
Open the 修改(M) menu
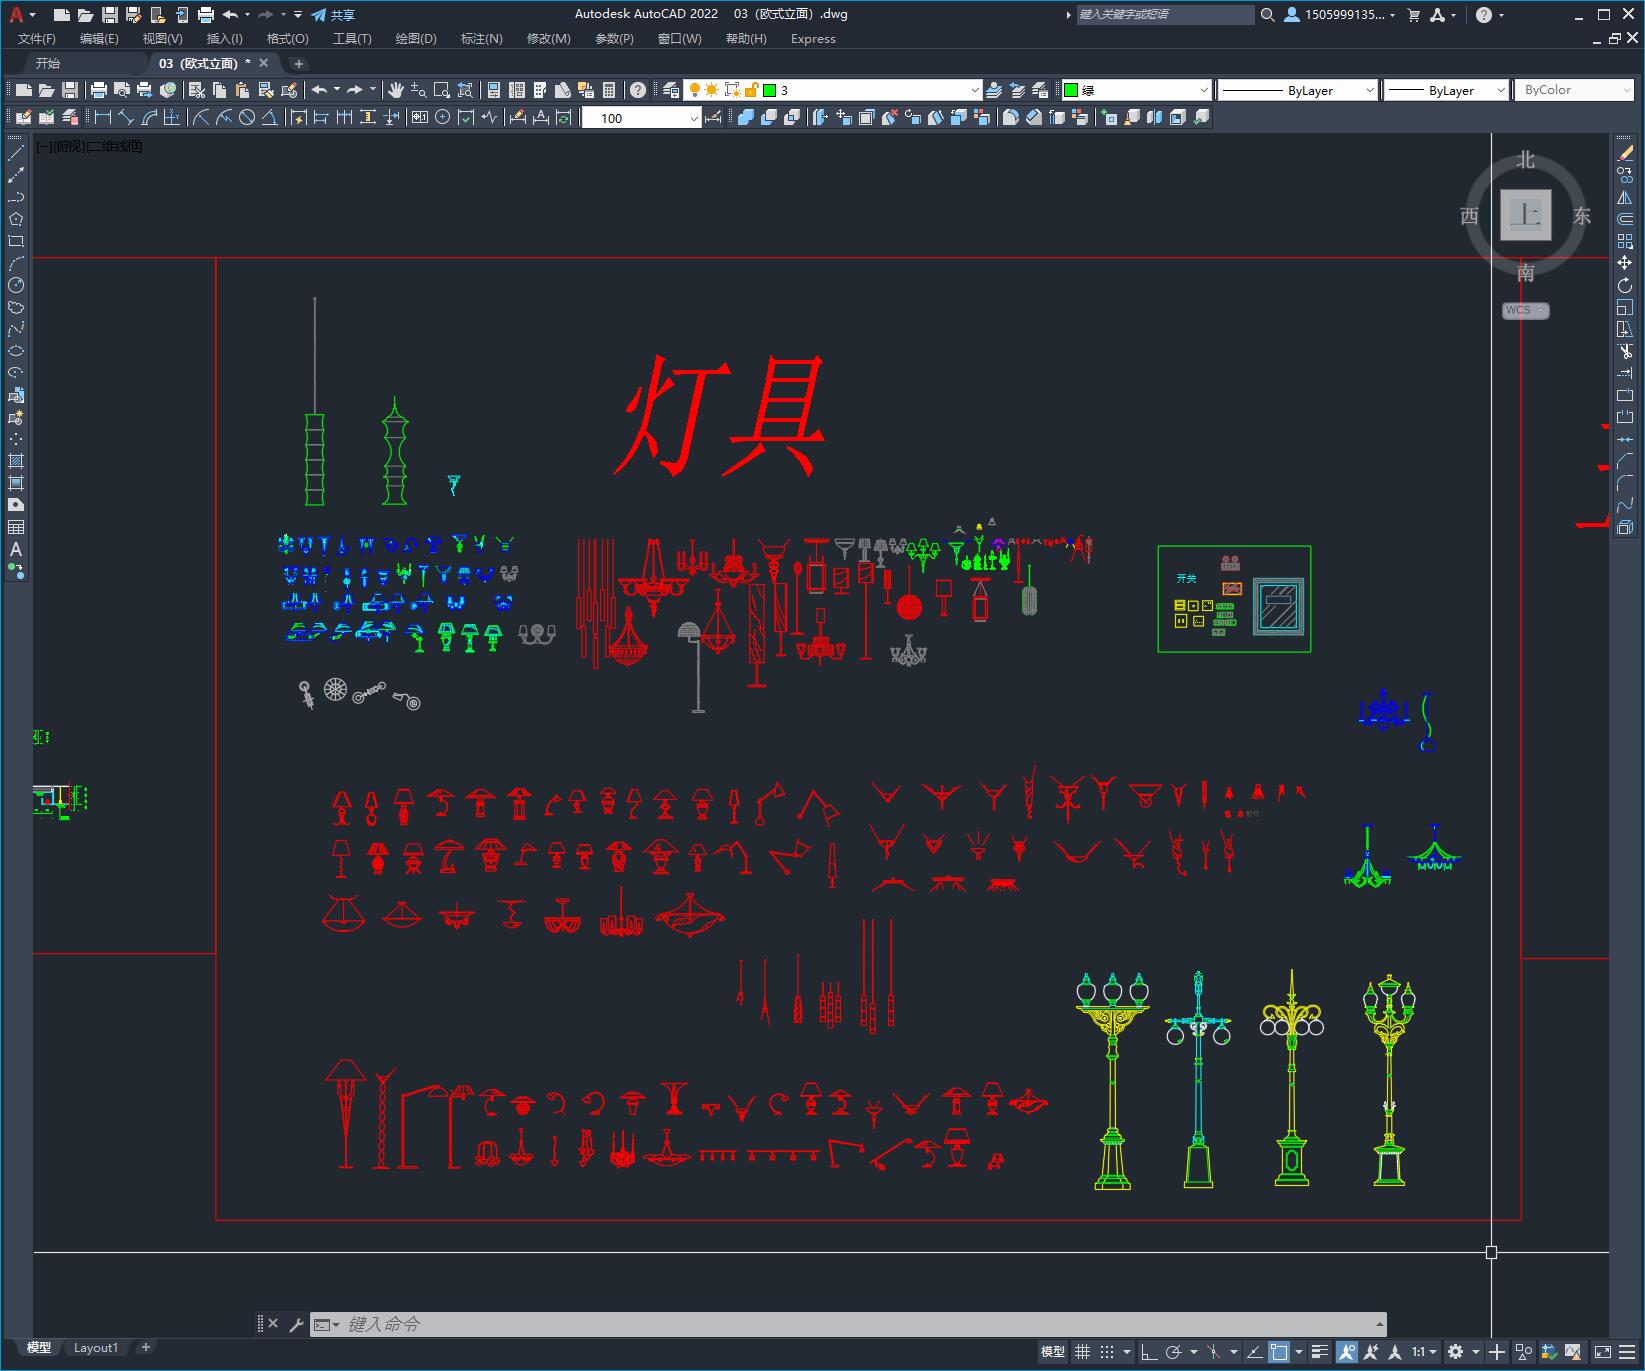548,39
